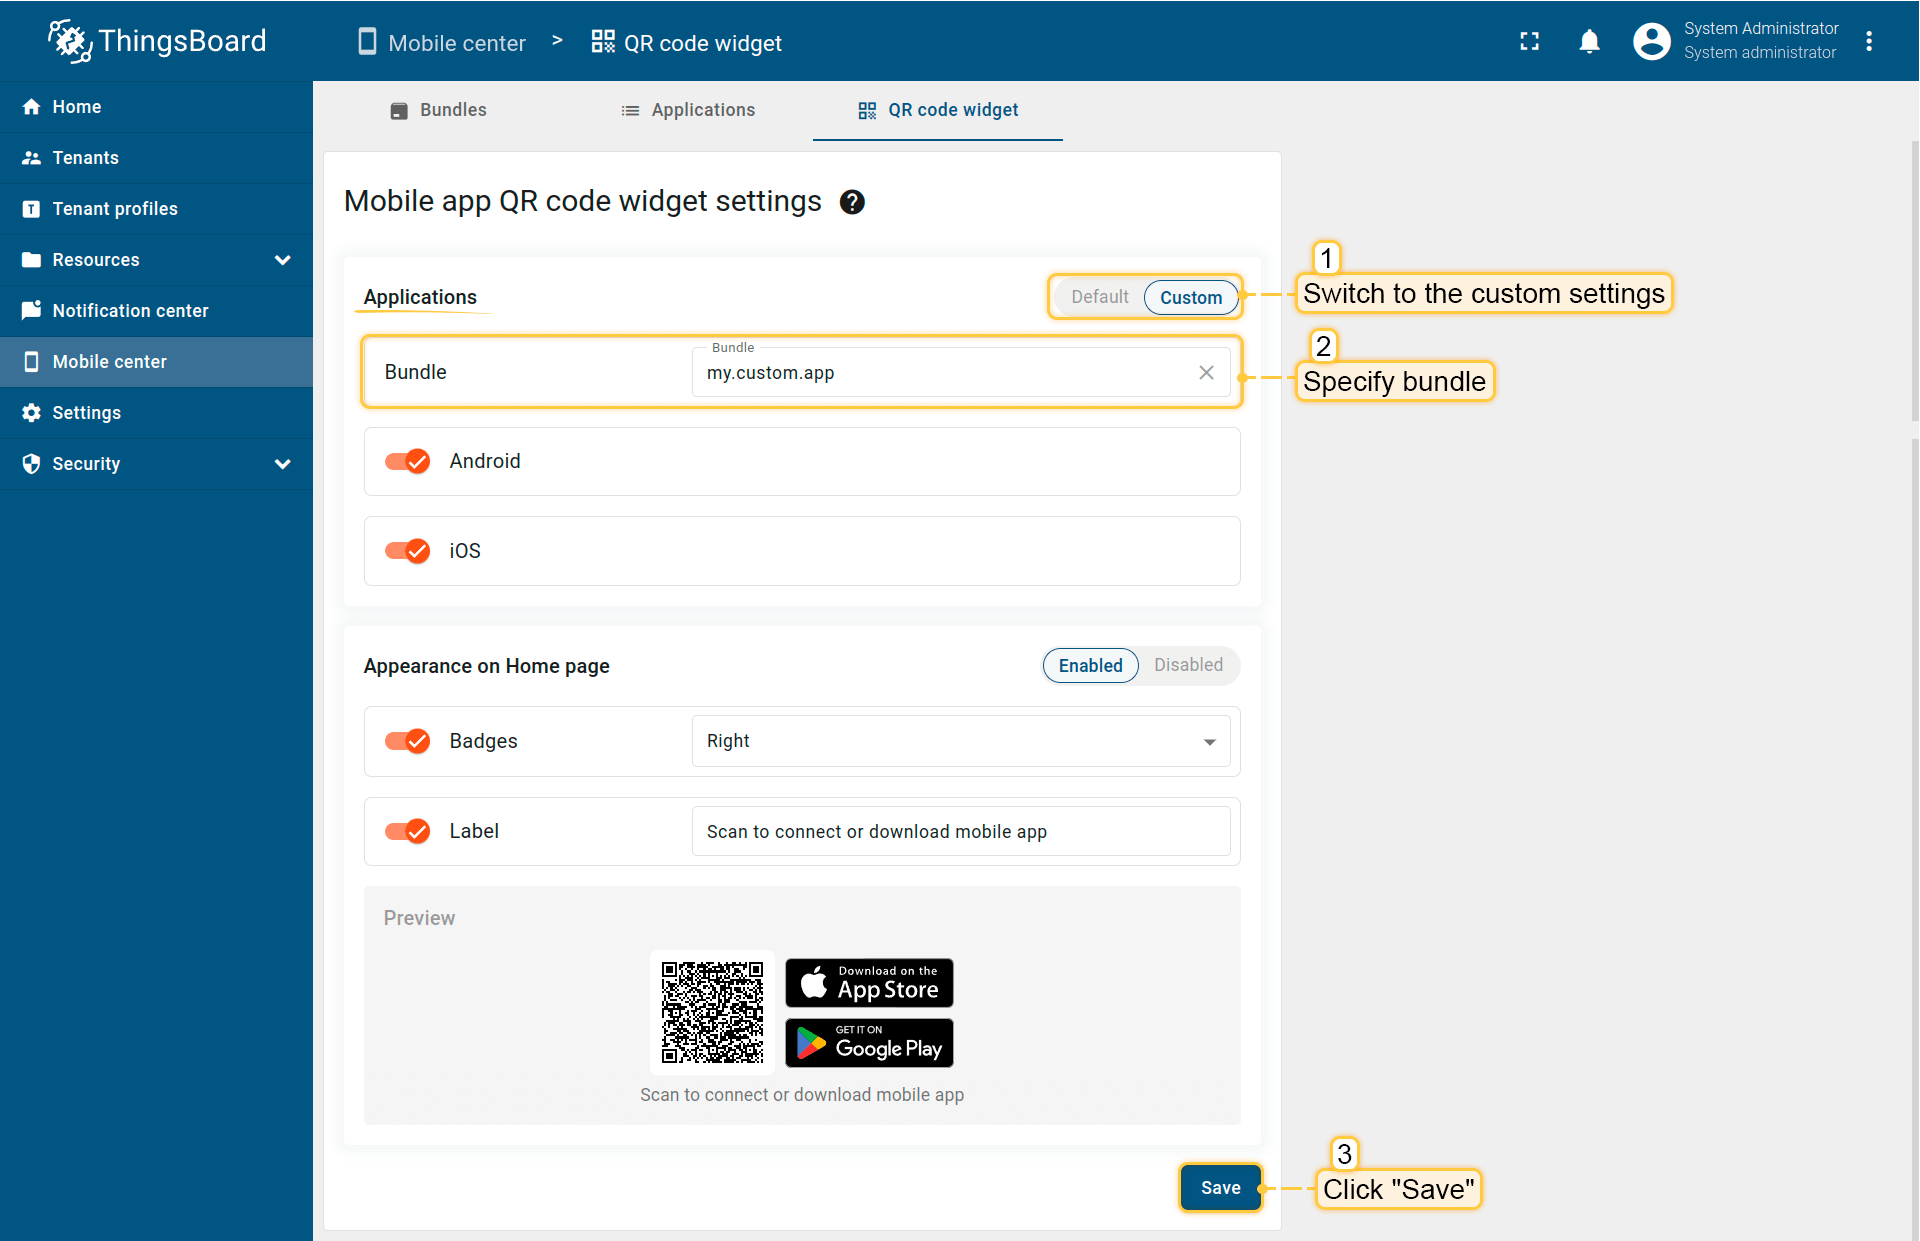Clear the Bundle field with X icon

tap(1206, 372)
